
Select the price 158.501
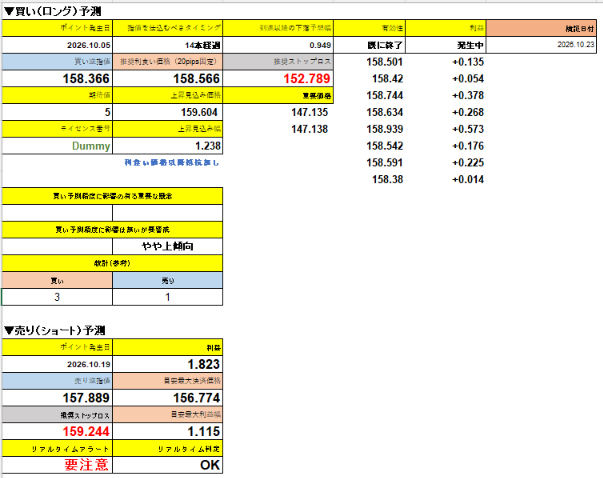click(x=384, y=62)
